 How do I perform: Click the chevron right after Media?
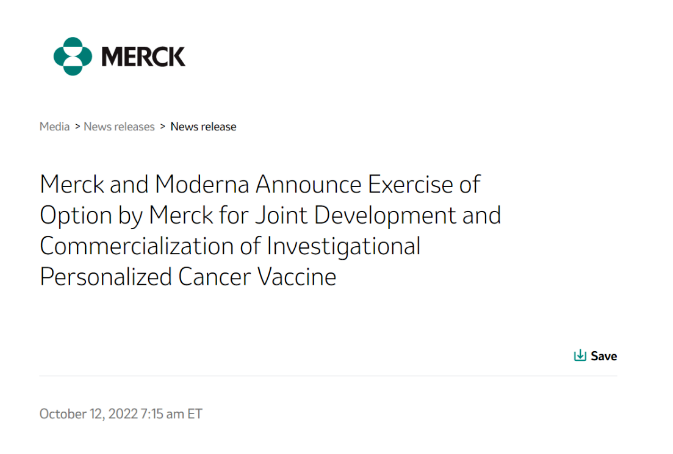77,127
